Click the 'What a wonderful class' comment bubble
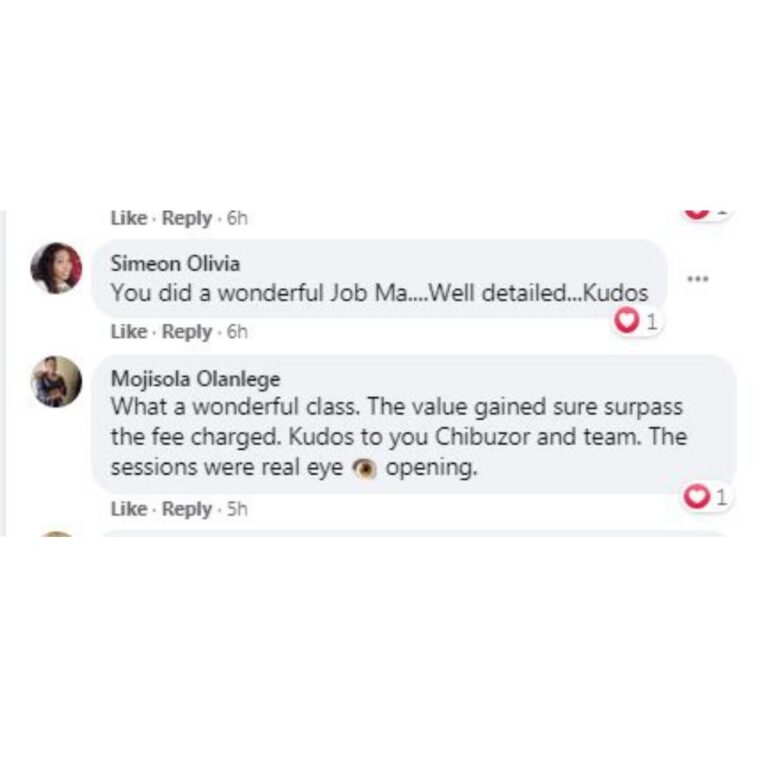 (x=414, y=424)
